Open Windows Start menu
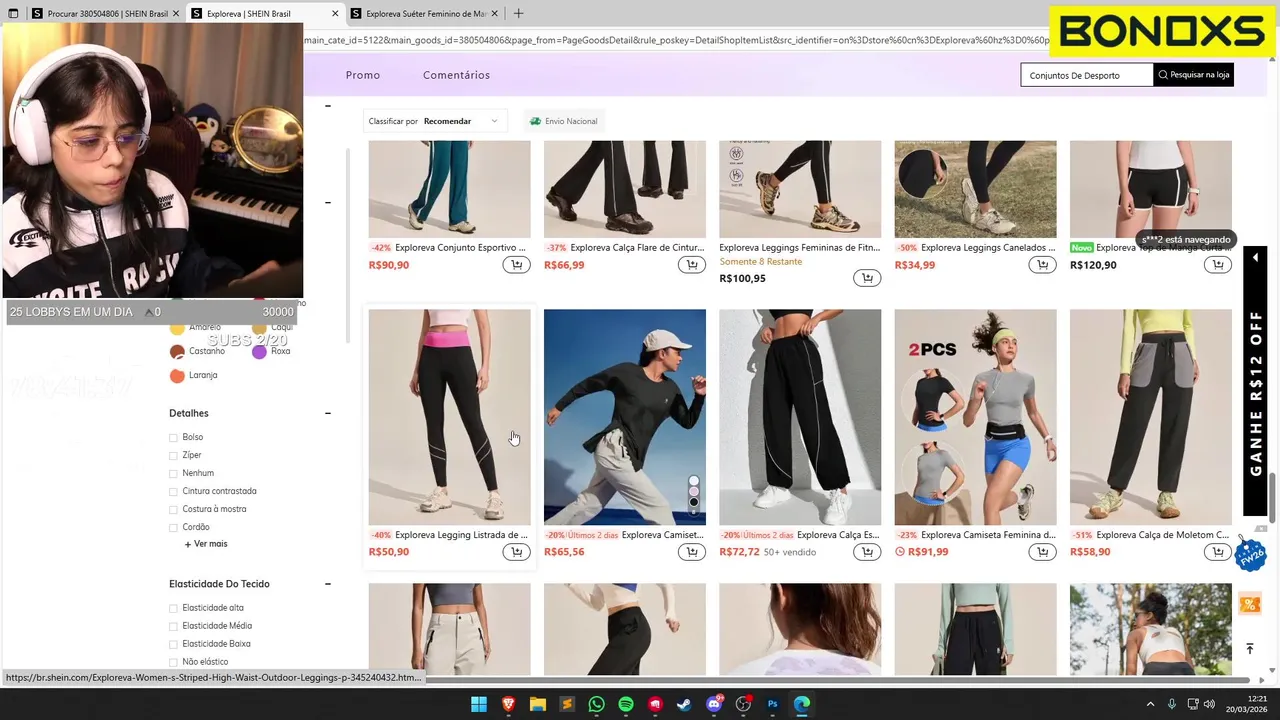 click(x=479, y=704)
